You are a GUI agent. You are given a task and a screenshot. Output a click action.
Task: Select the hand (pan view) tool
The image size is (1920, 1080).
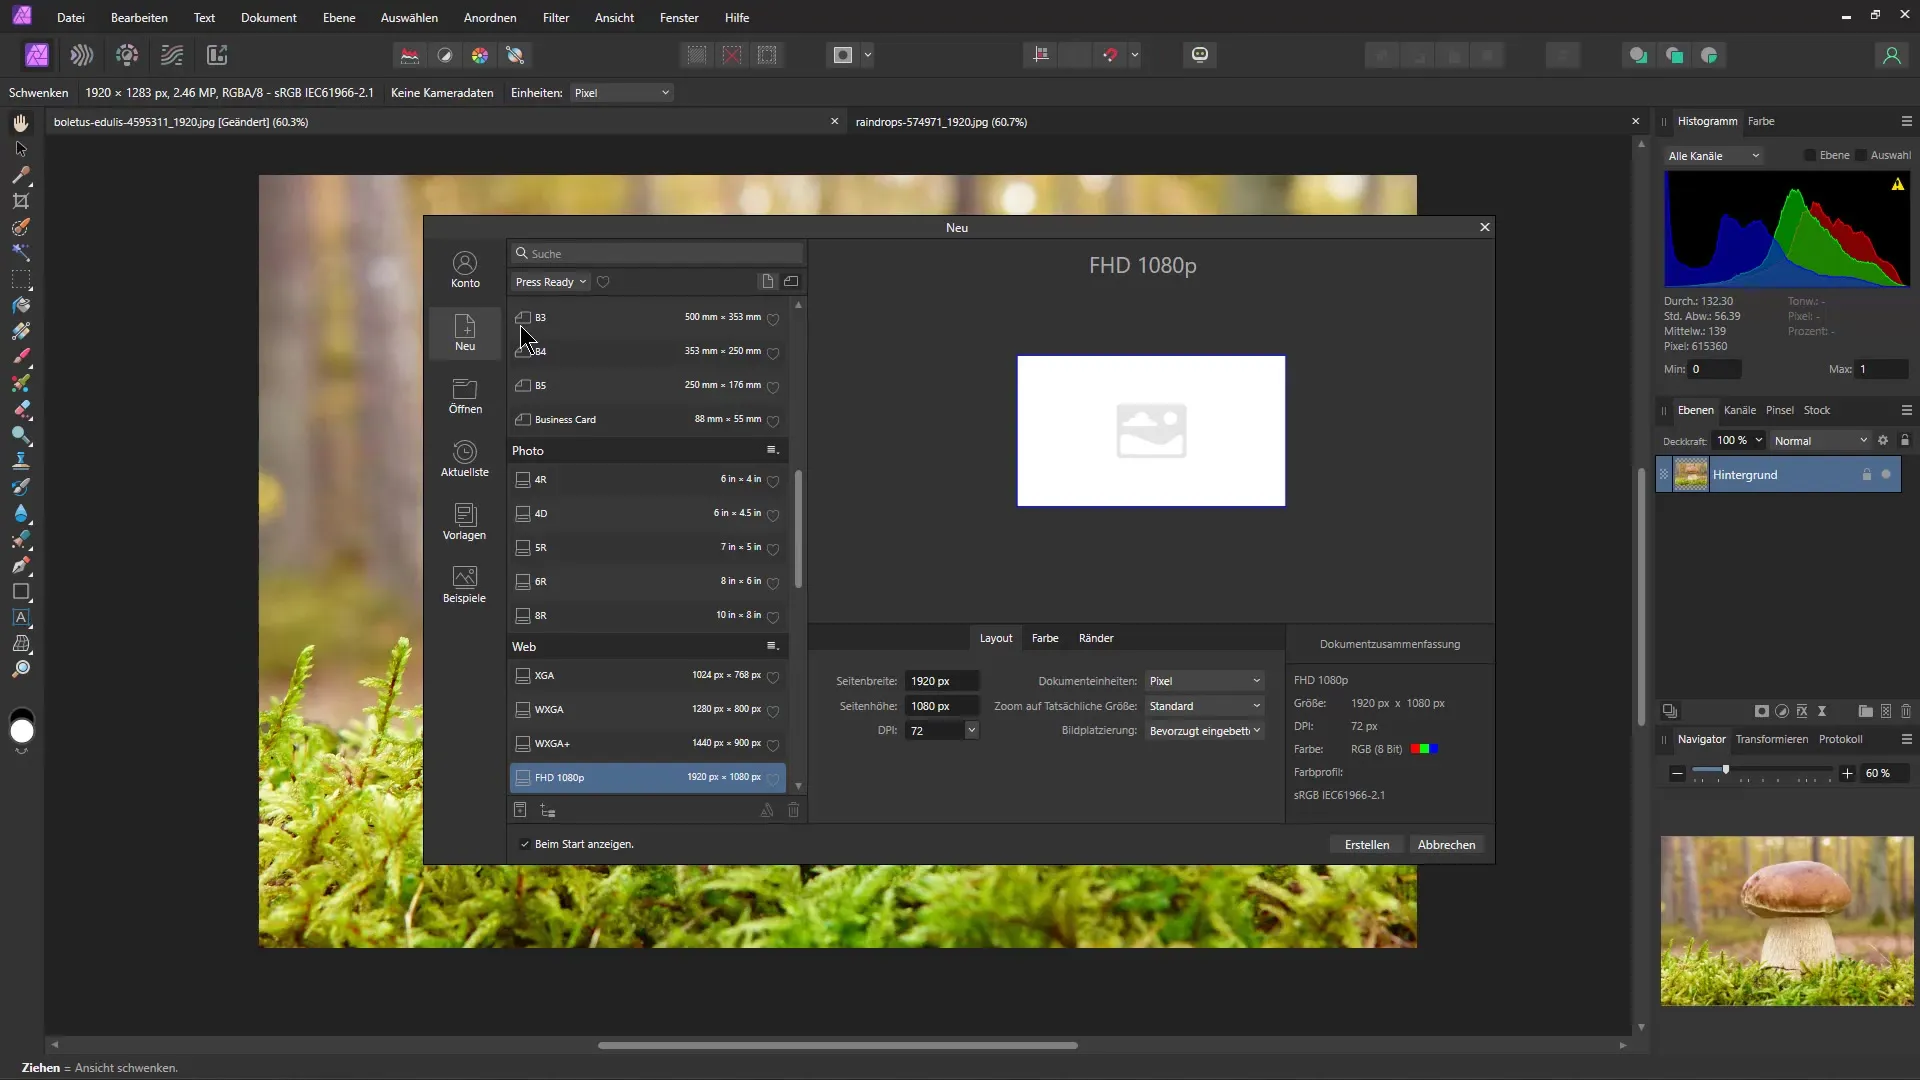click(21, 123)
